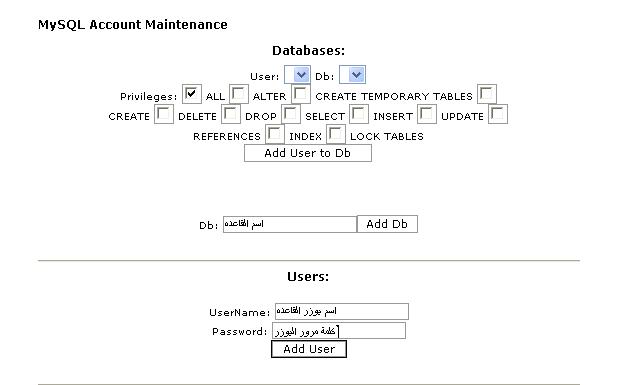The image size is (626, 385).
Task: Tick the checkbox directly before DROP
Action: pyautogui.click(x=231, y=114)
